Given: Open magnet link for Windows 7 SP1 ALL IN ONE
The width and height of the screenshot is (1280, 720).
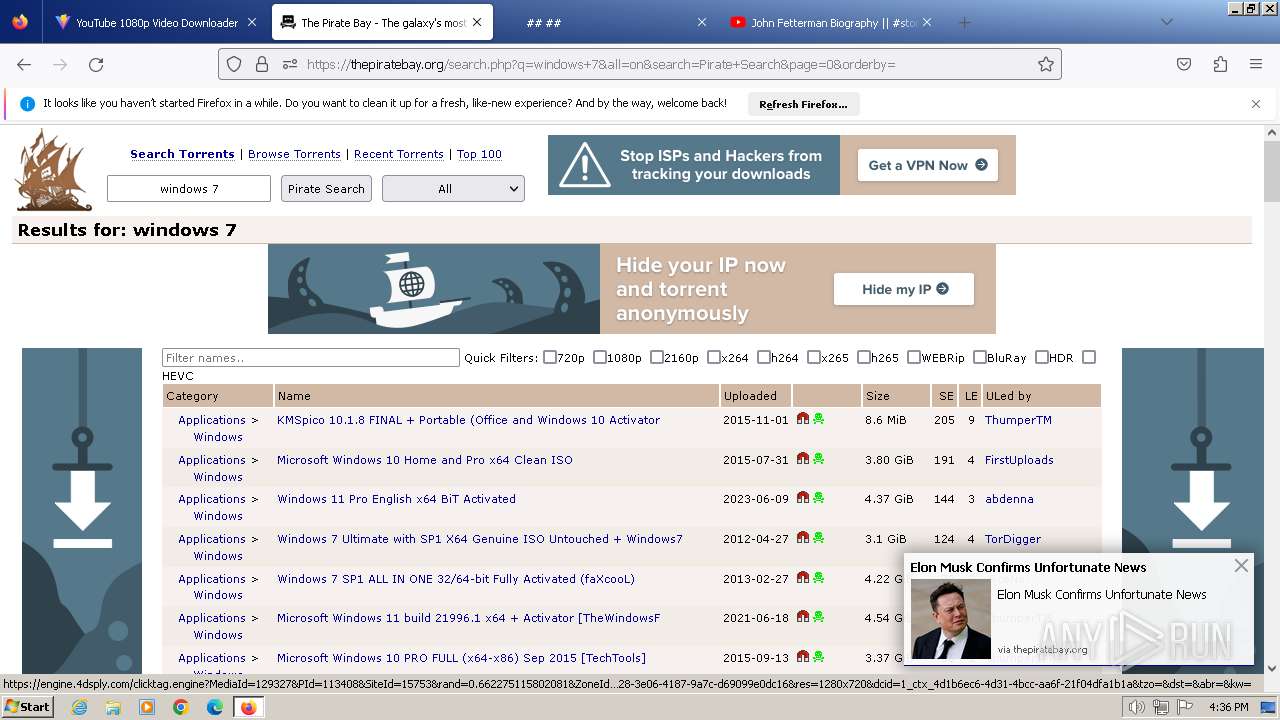Looking at the screenshot, I should [x=802, y=578].
